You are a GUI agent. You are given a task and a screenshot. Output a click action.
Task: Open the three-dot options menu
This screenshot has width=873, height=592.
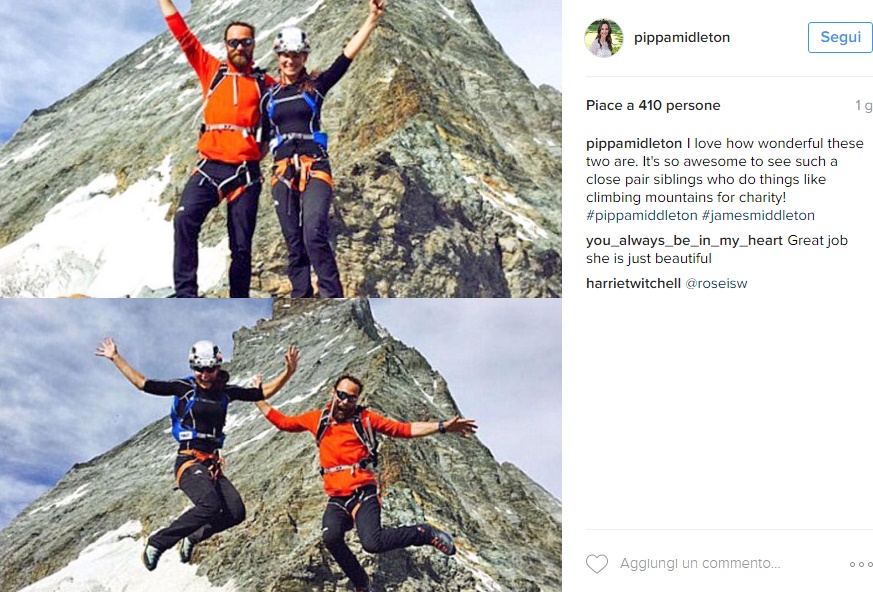[x=861, y=564]
